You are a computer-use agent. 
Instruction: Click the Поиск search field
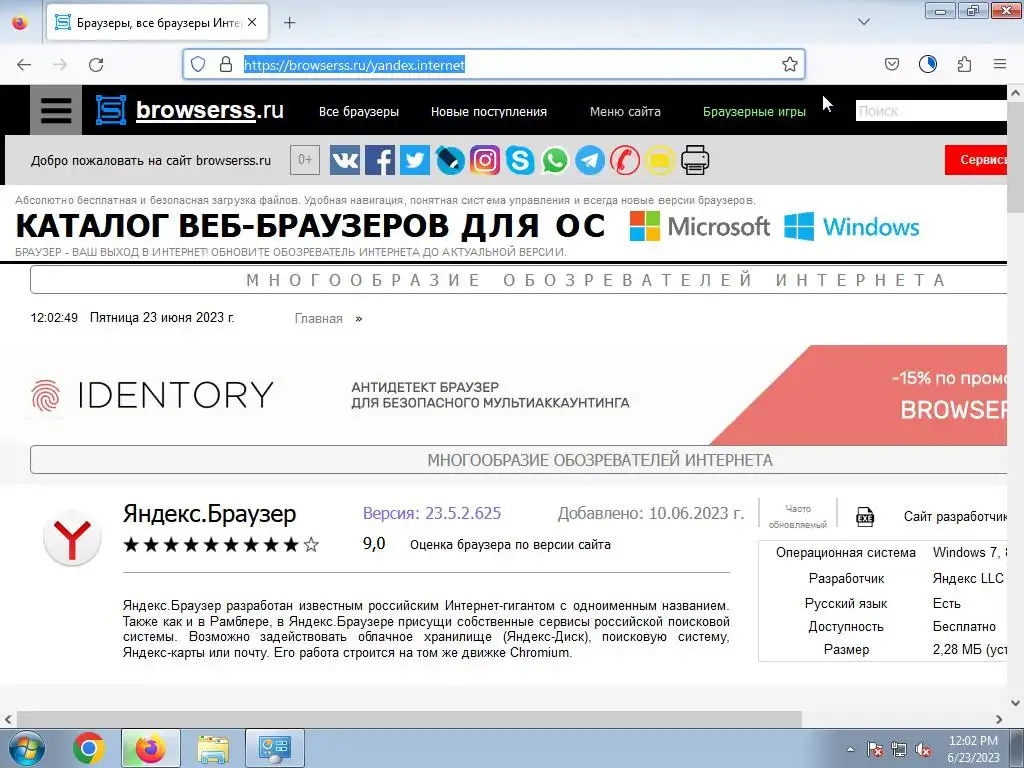931,111
